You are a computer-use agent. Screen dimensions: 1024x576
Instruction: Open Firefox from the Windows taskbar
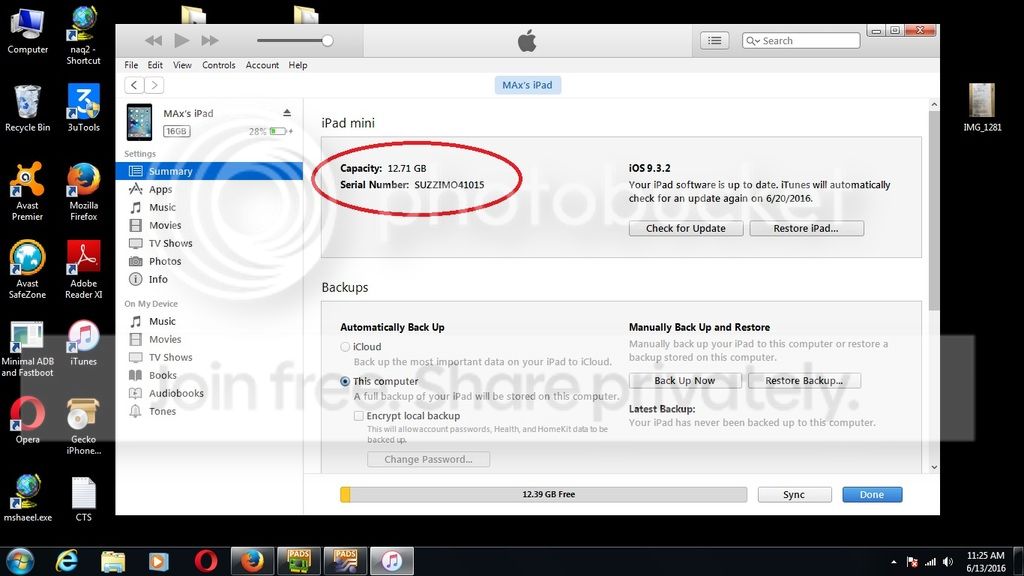[x=251, y=561]
